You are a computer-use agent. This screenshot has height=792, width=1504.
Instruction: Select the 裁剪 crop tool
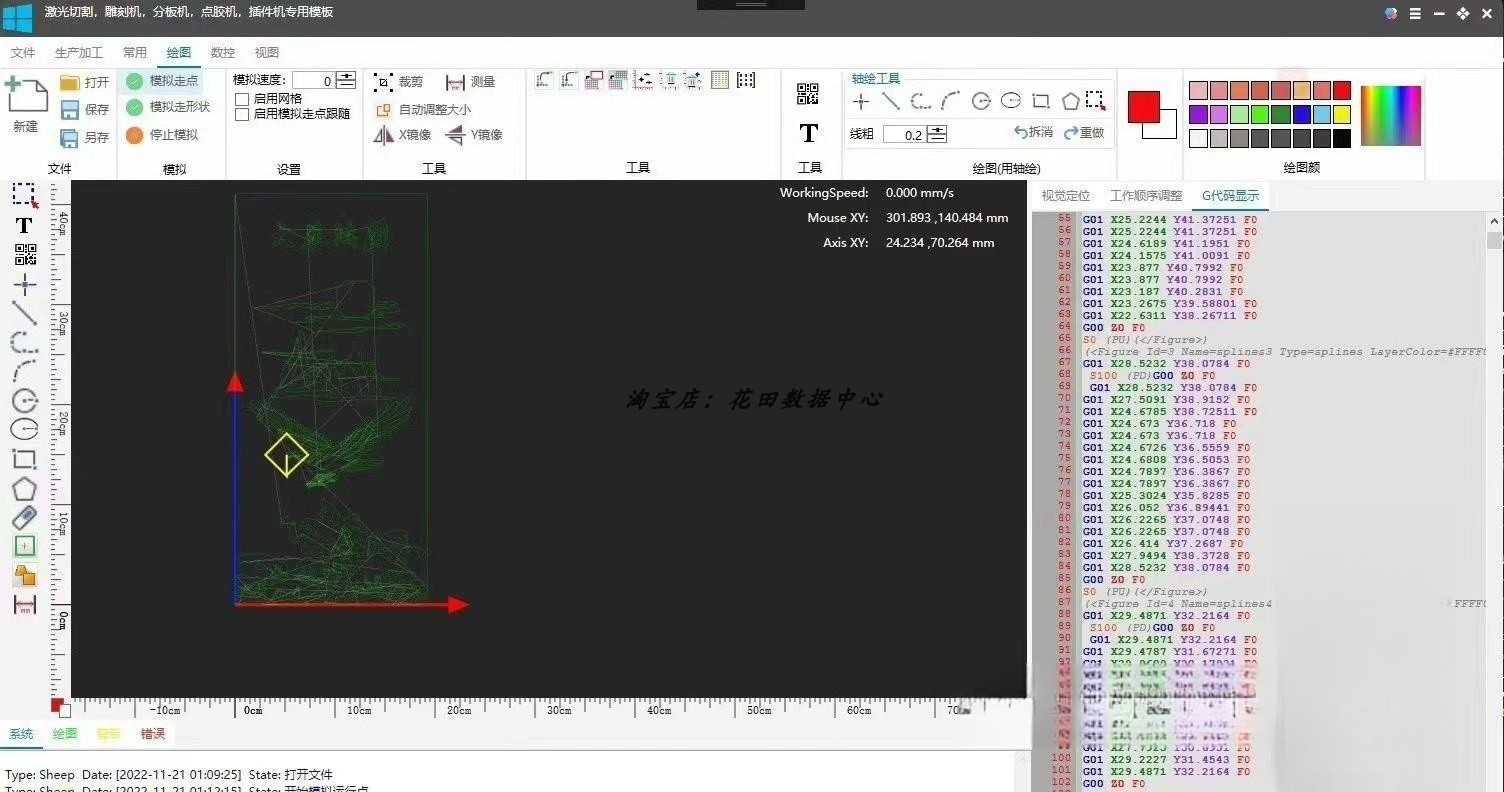pos(399,82)
